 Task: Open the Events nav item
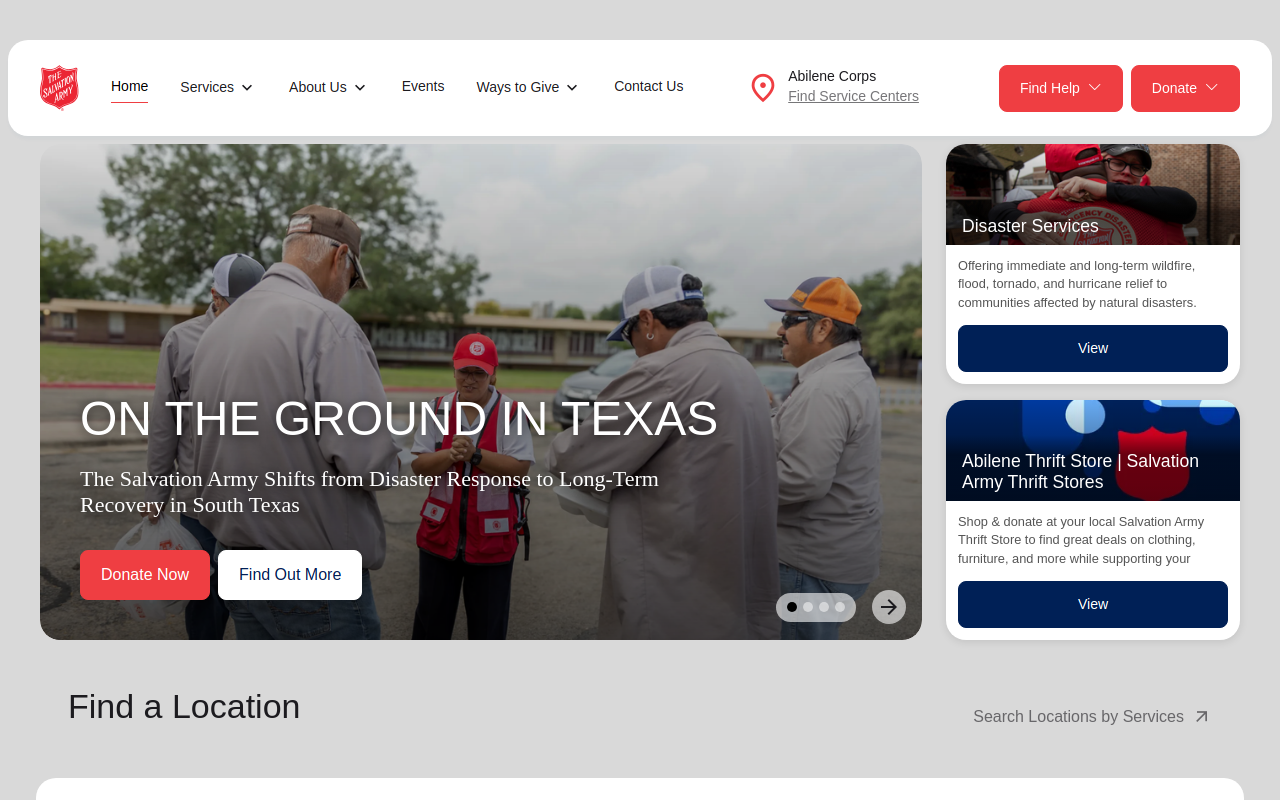[x=423, y=86]
